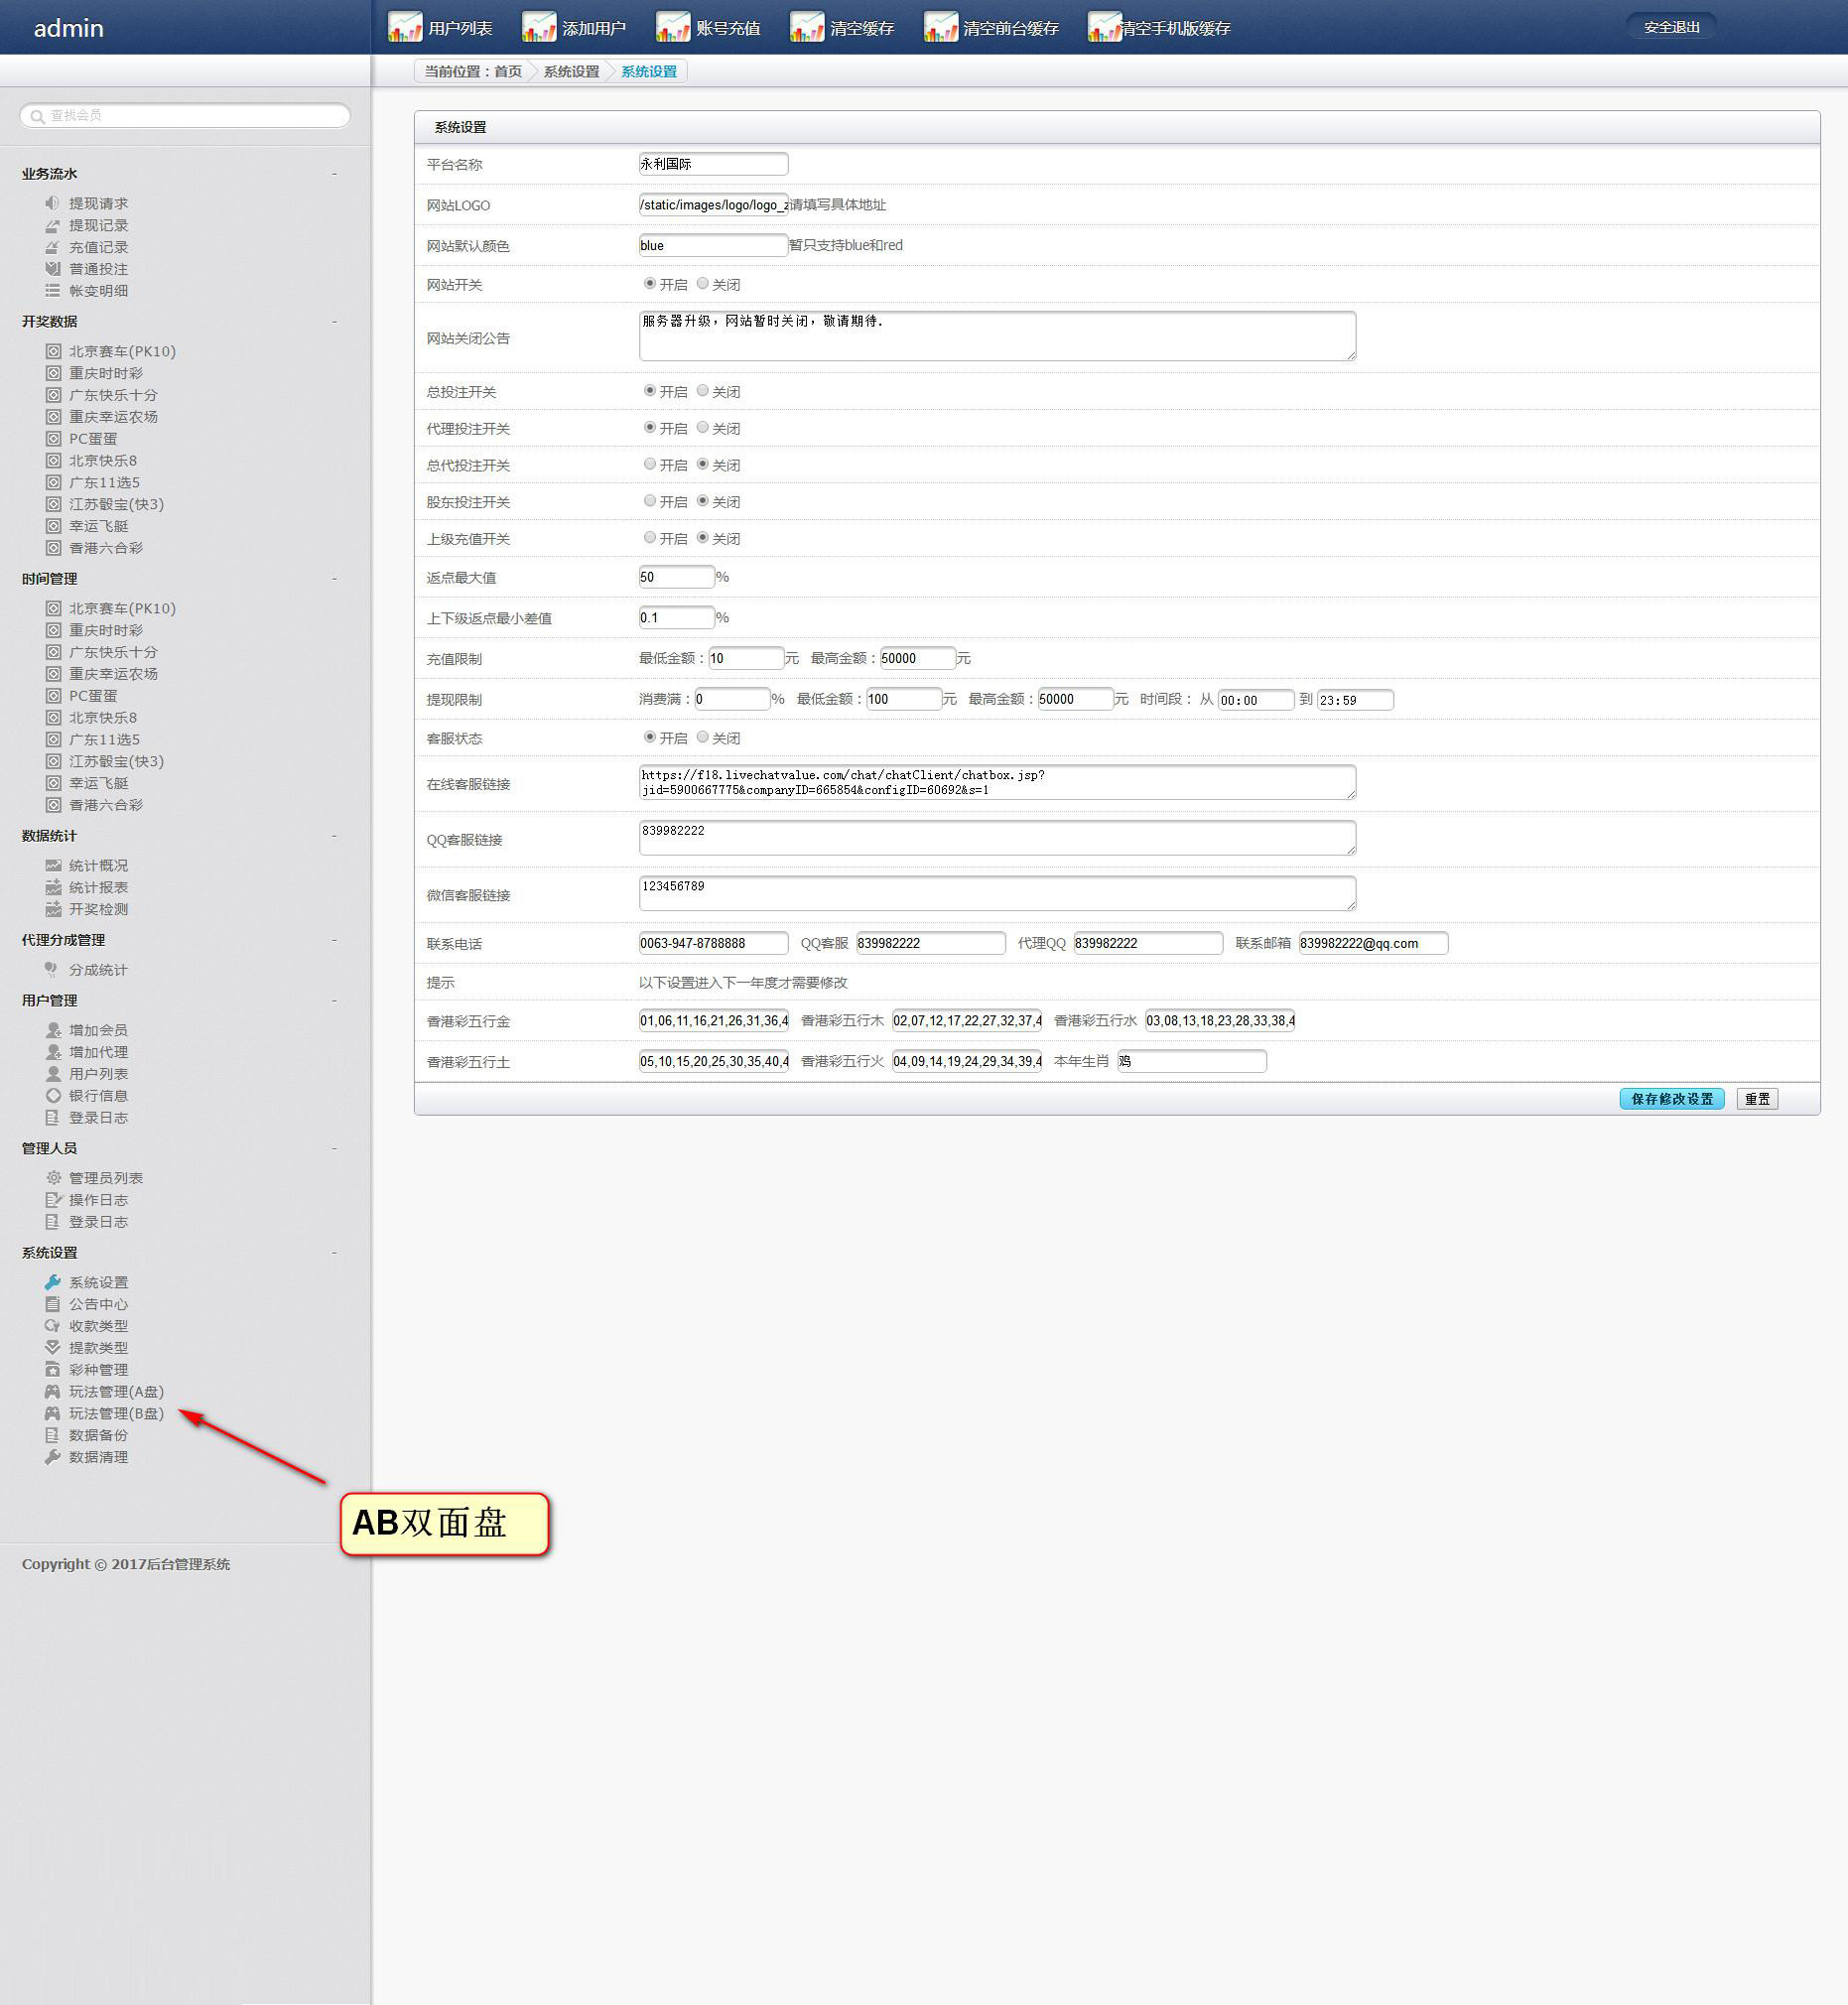Open 用户列表 in the sidebar 用户管理
Image resolution: width=1848 pixels, height=2005 pixels.
coord(98,1074)
